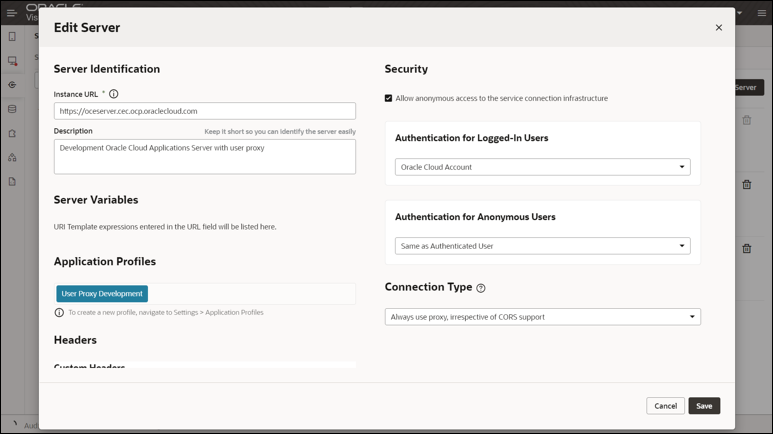Image resolution: width=773 pixels, height=434 pixels.
Task: Click the Application Profiles info icon
Action: (x=59, y=312)
